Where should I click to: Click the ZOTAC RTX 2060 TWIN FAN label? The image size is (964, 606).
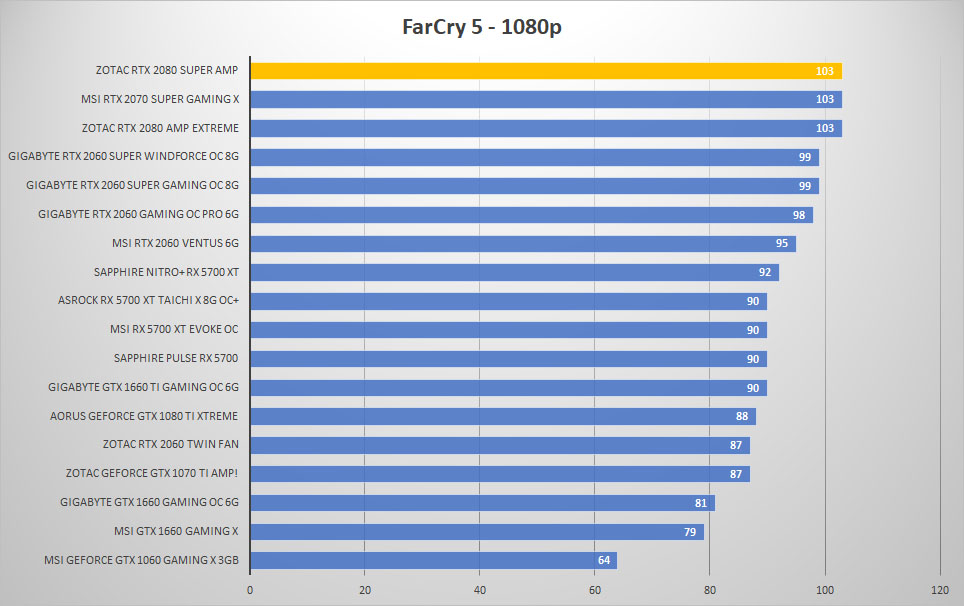[x=170, y=444]
